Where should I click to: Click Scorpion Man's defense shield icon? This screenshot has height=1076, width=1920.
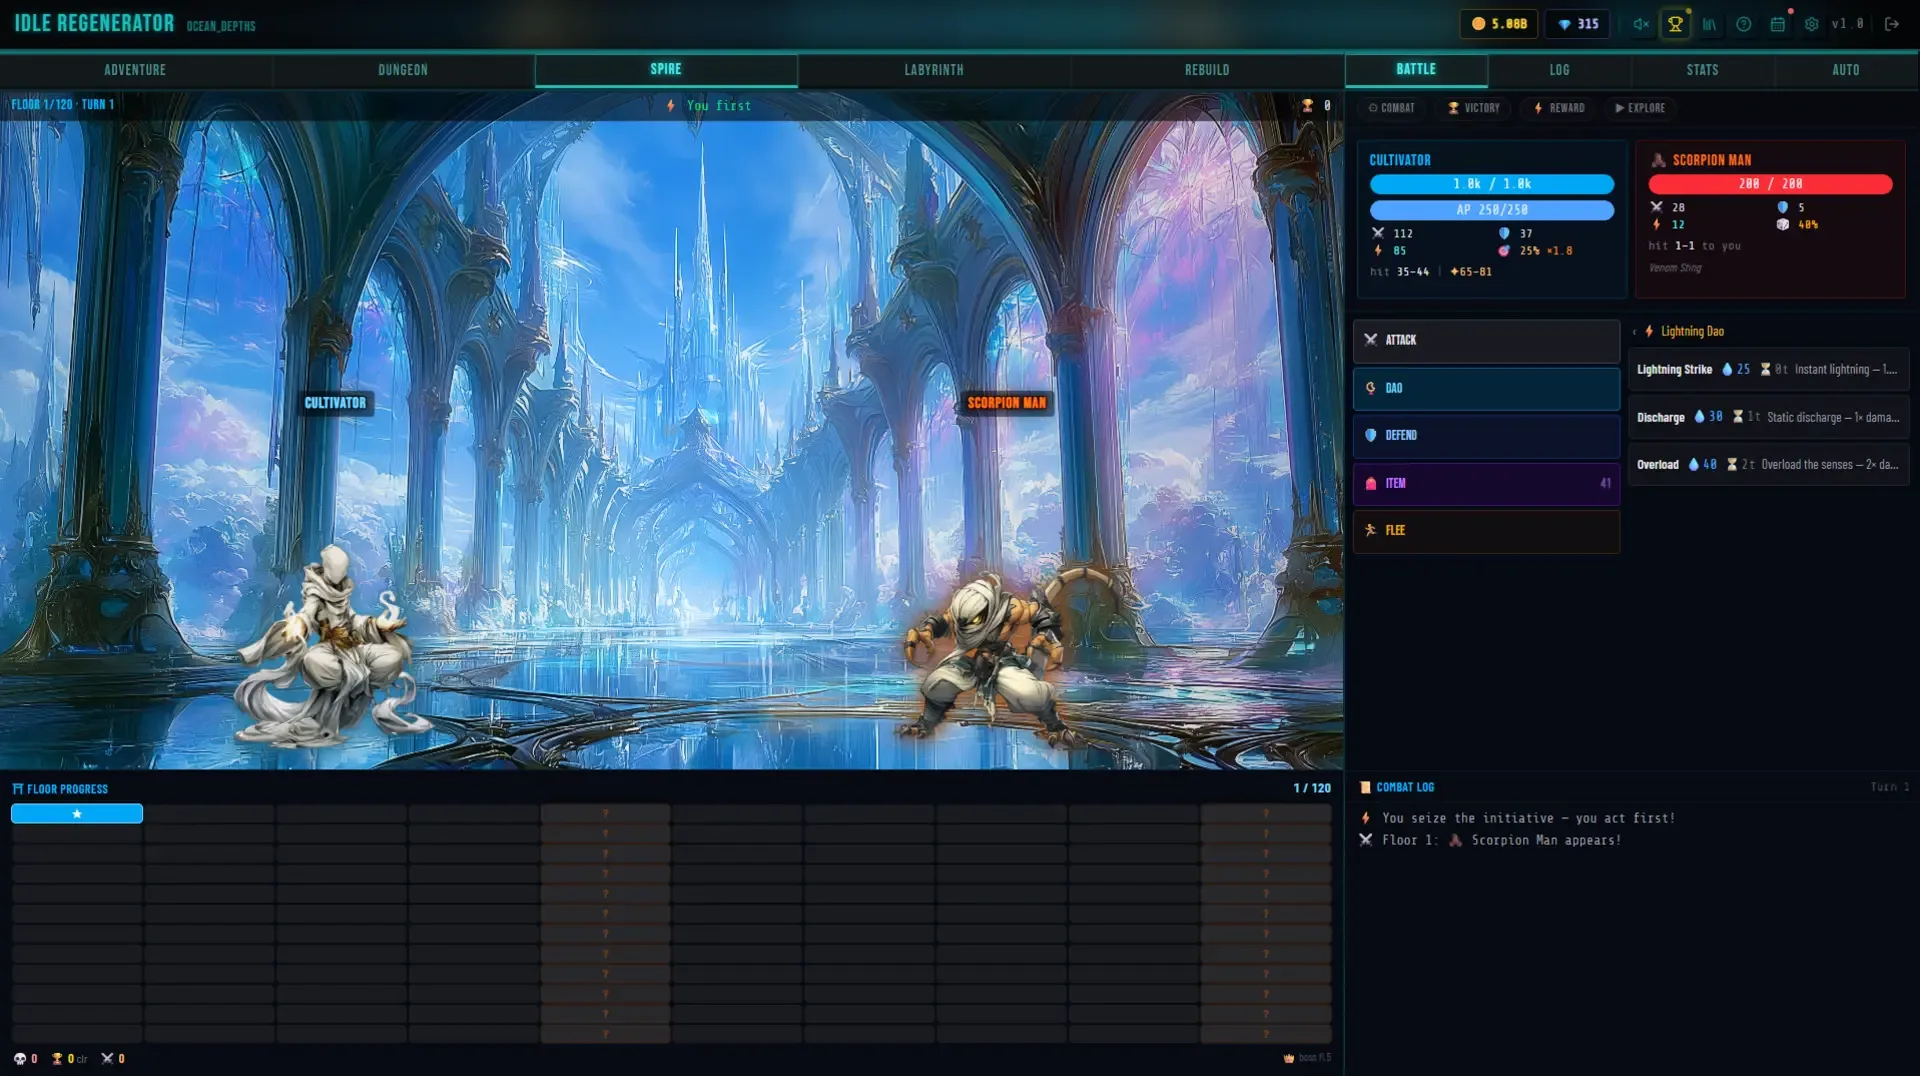[x=1782, y=207]
